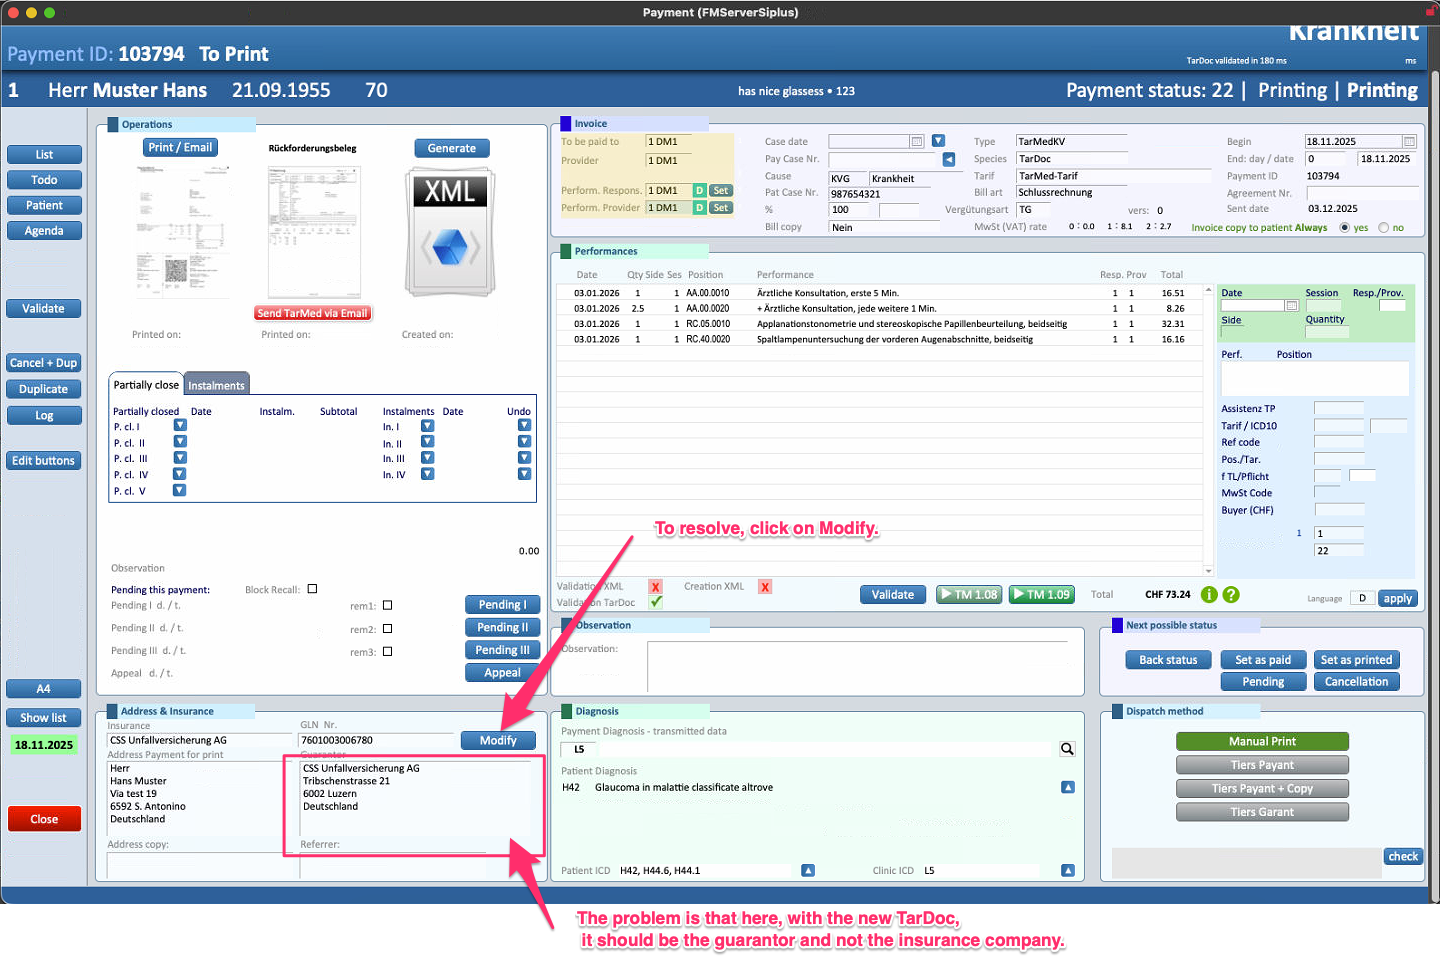Click the Modify button
Screen dimensions: 1440x958
click(x=498, y=740)
